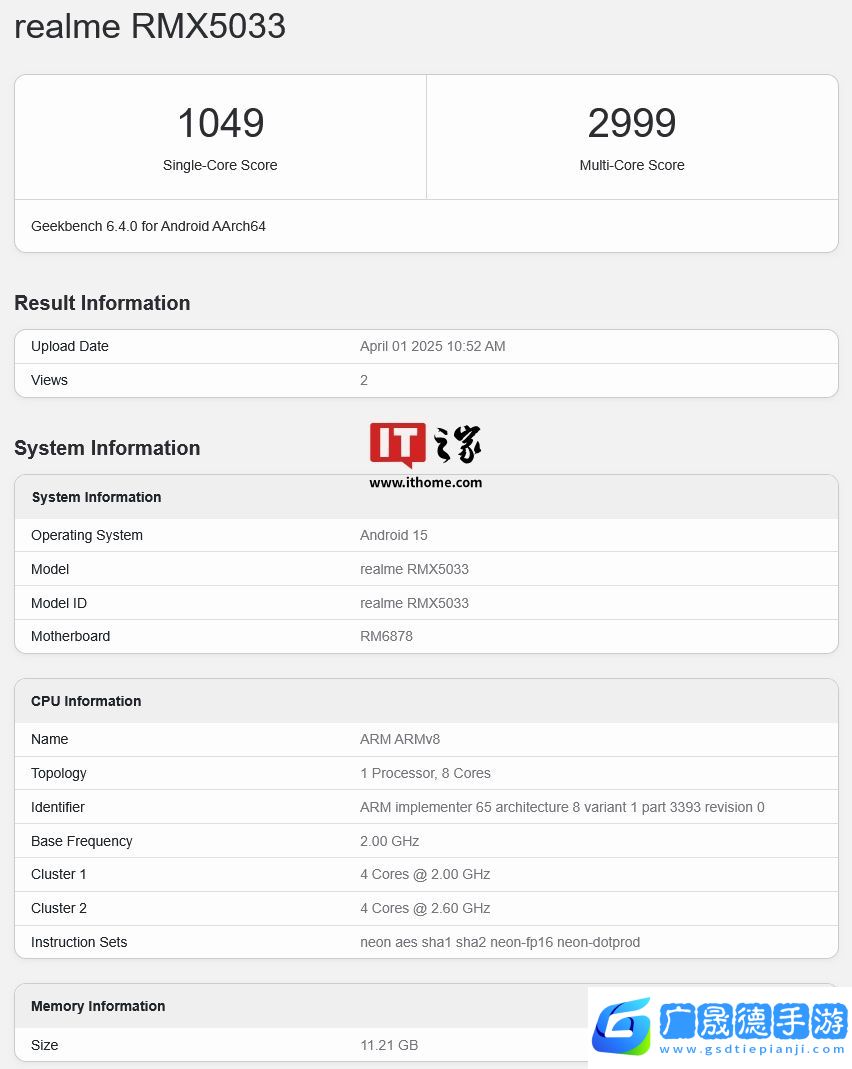852x1069 pixels.
Task: Select the neon aes sha1 sha2 instruction list
Action: (500, 942)
